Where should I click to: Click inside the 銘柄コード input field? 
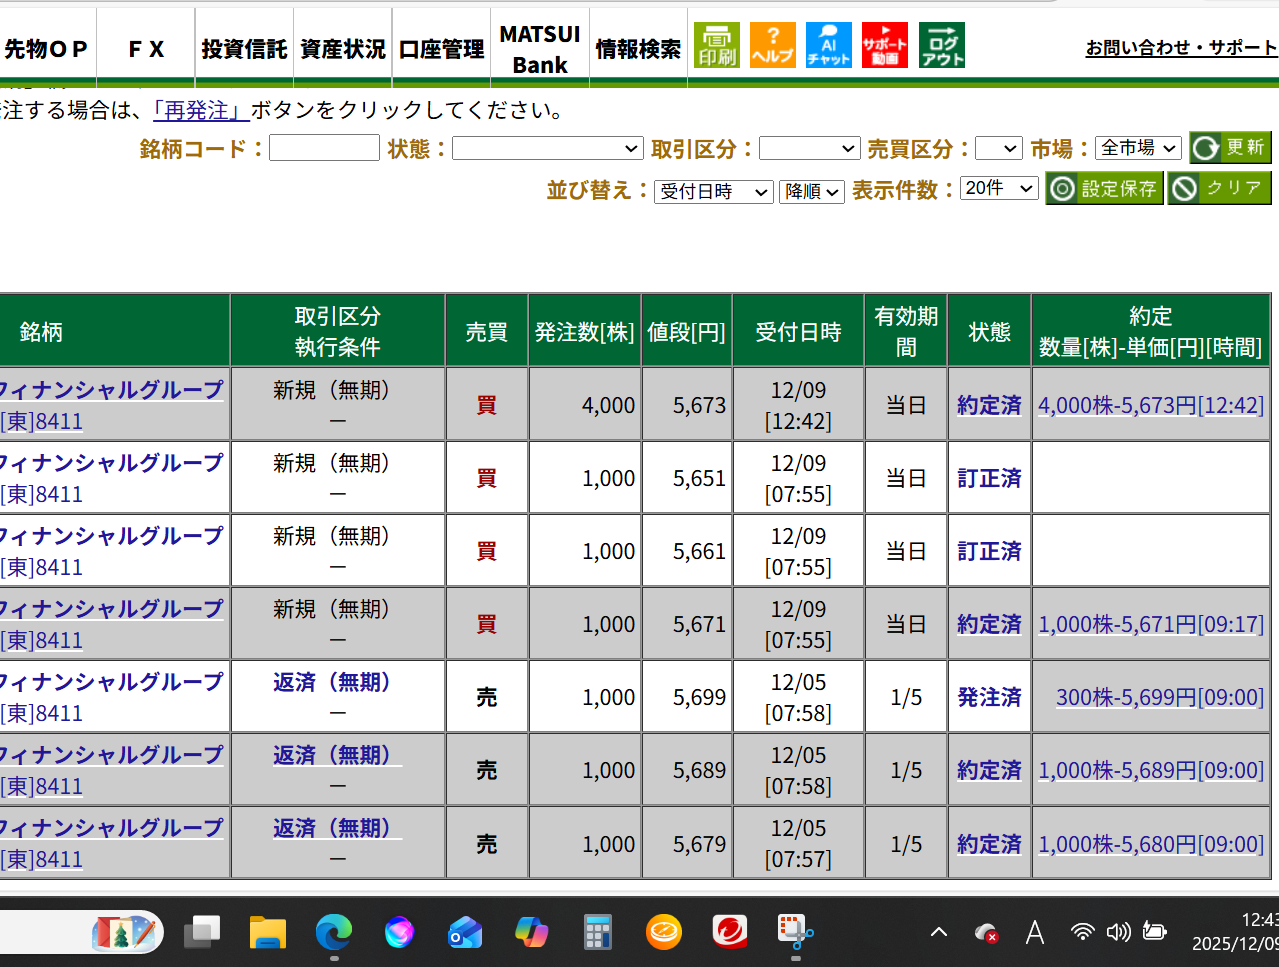click(323, 147)
